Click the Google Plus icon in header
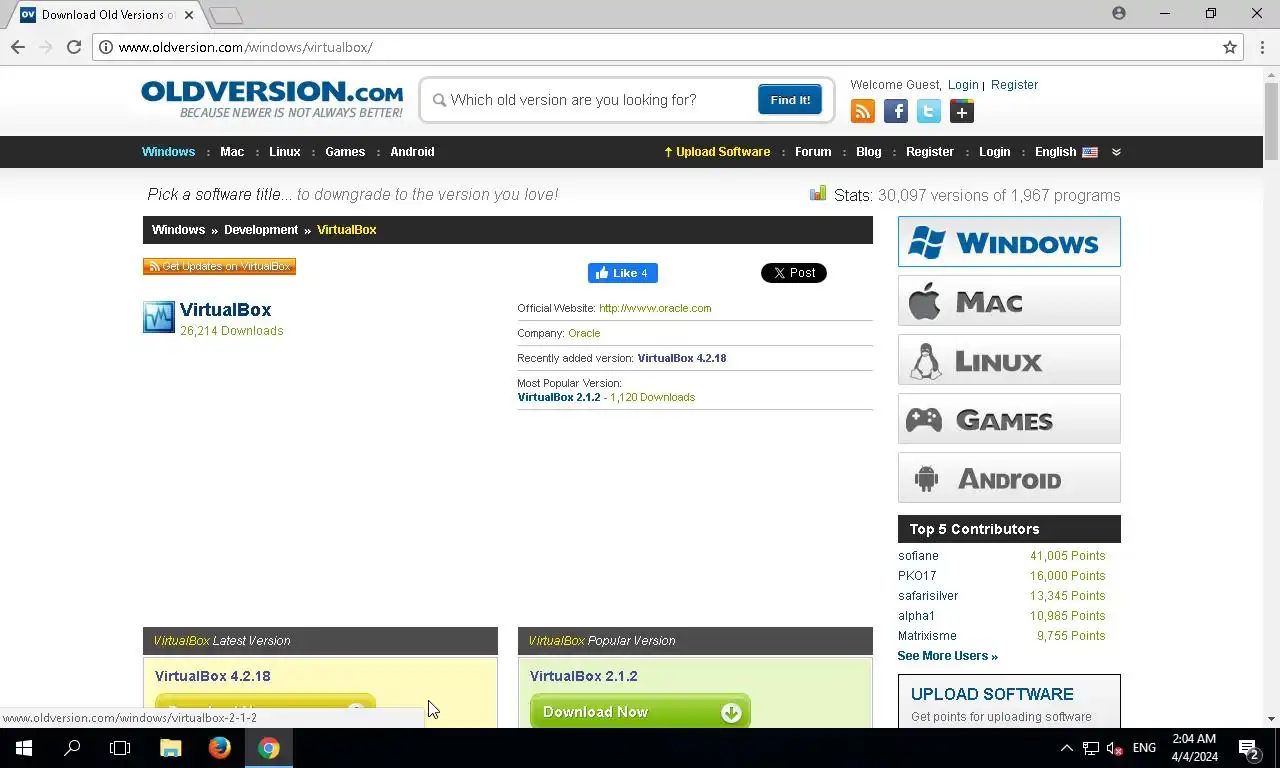 [x=962, y=111]
